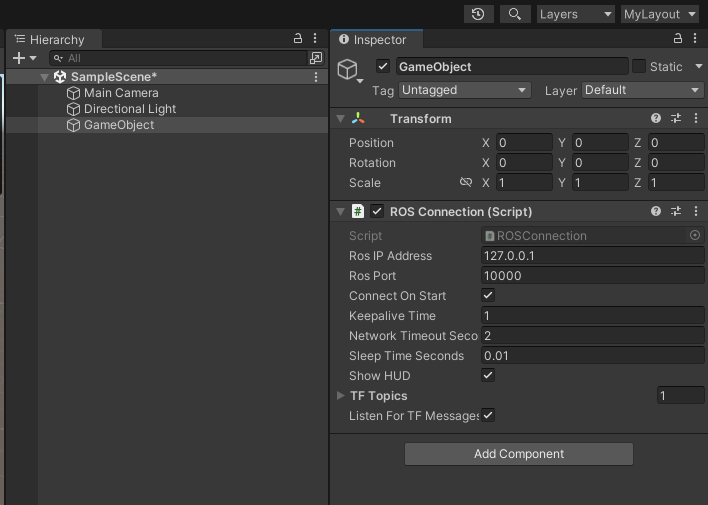Open the GameObject icon selector in Inspector
This screenshot has height=505, width=708.
tap(349, 71)
